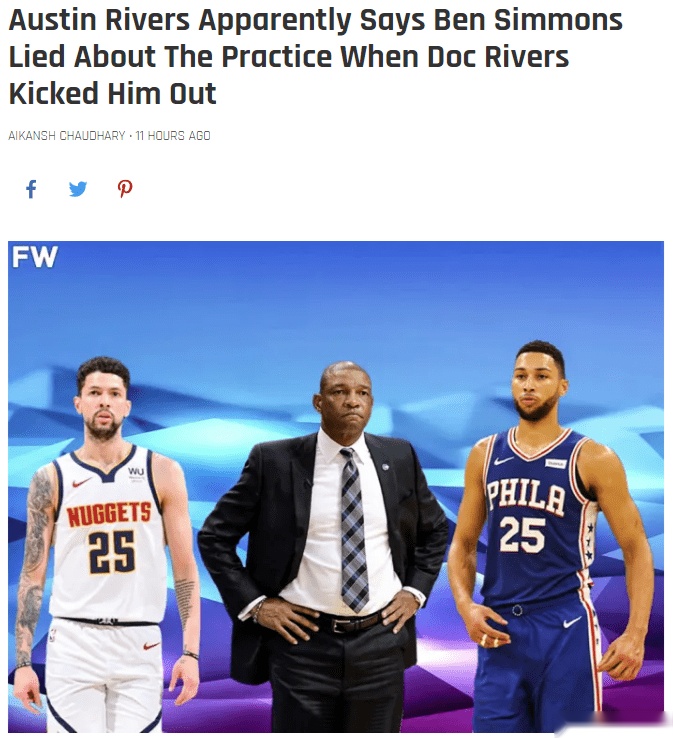Click "Doc Rivers" in the headline

tap(498, 57)
